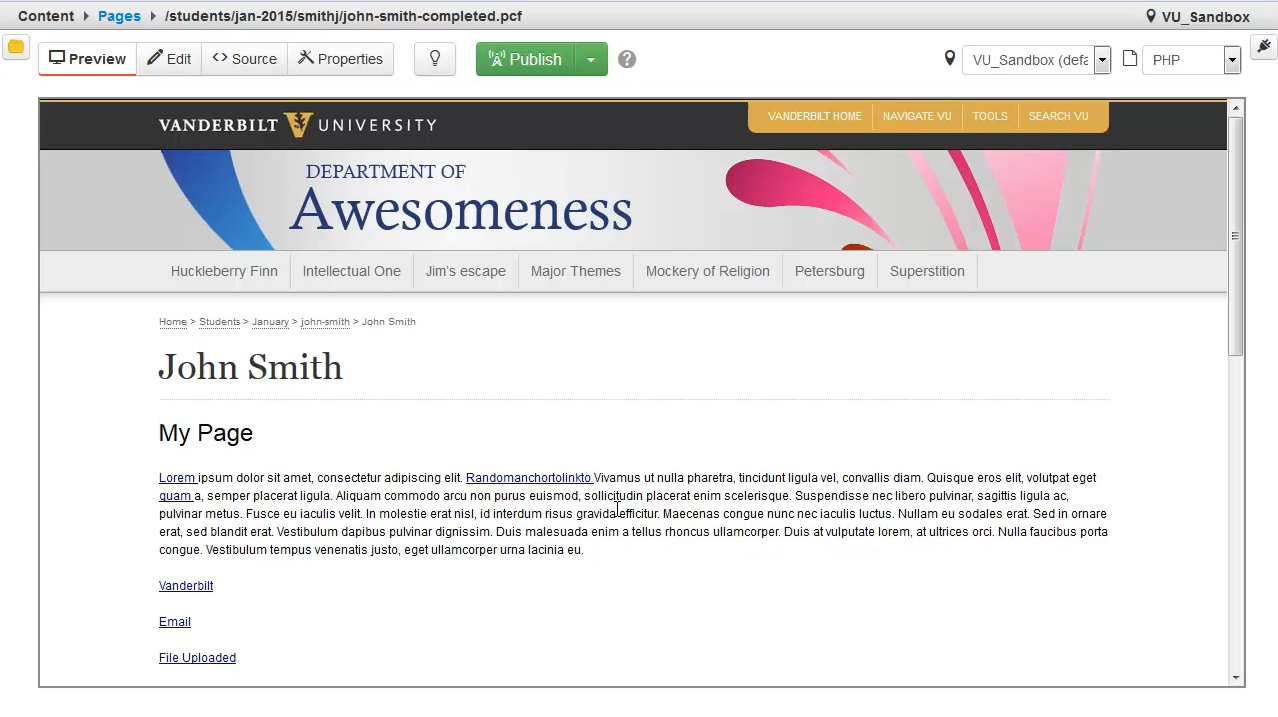The width and height of the screenshot is (1278, 717).
Task: Click the lightbulb page check icon
Action: tap(435, 59)
